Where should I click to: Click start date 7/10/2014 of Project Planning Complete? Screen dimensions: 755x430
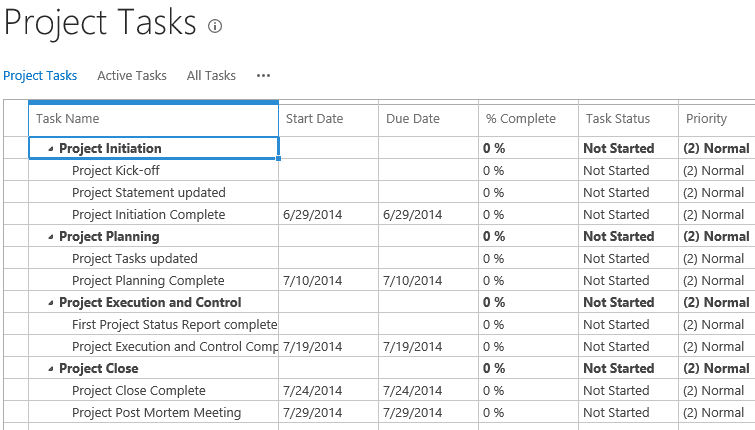click(x=329, y=281)
